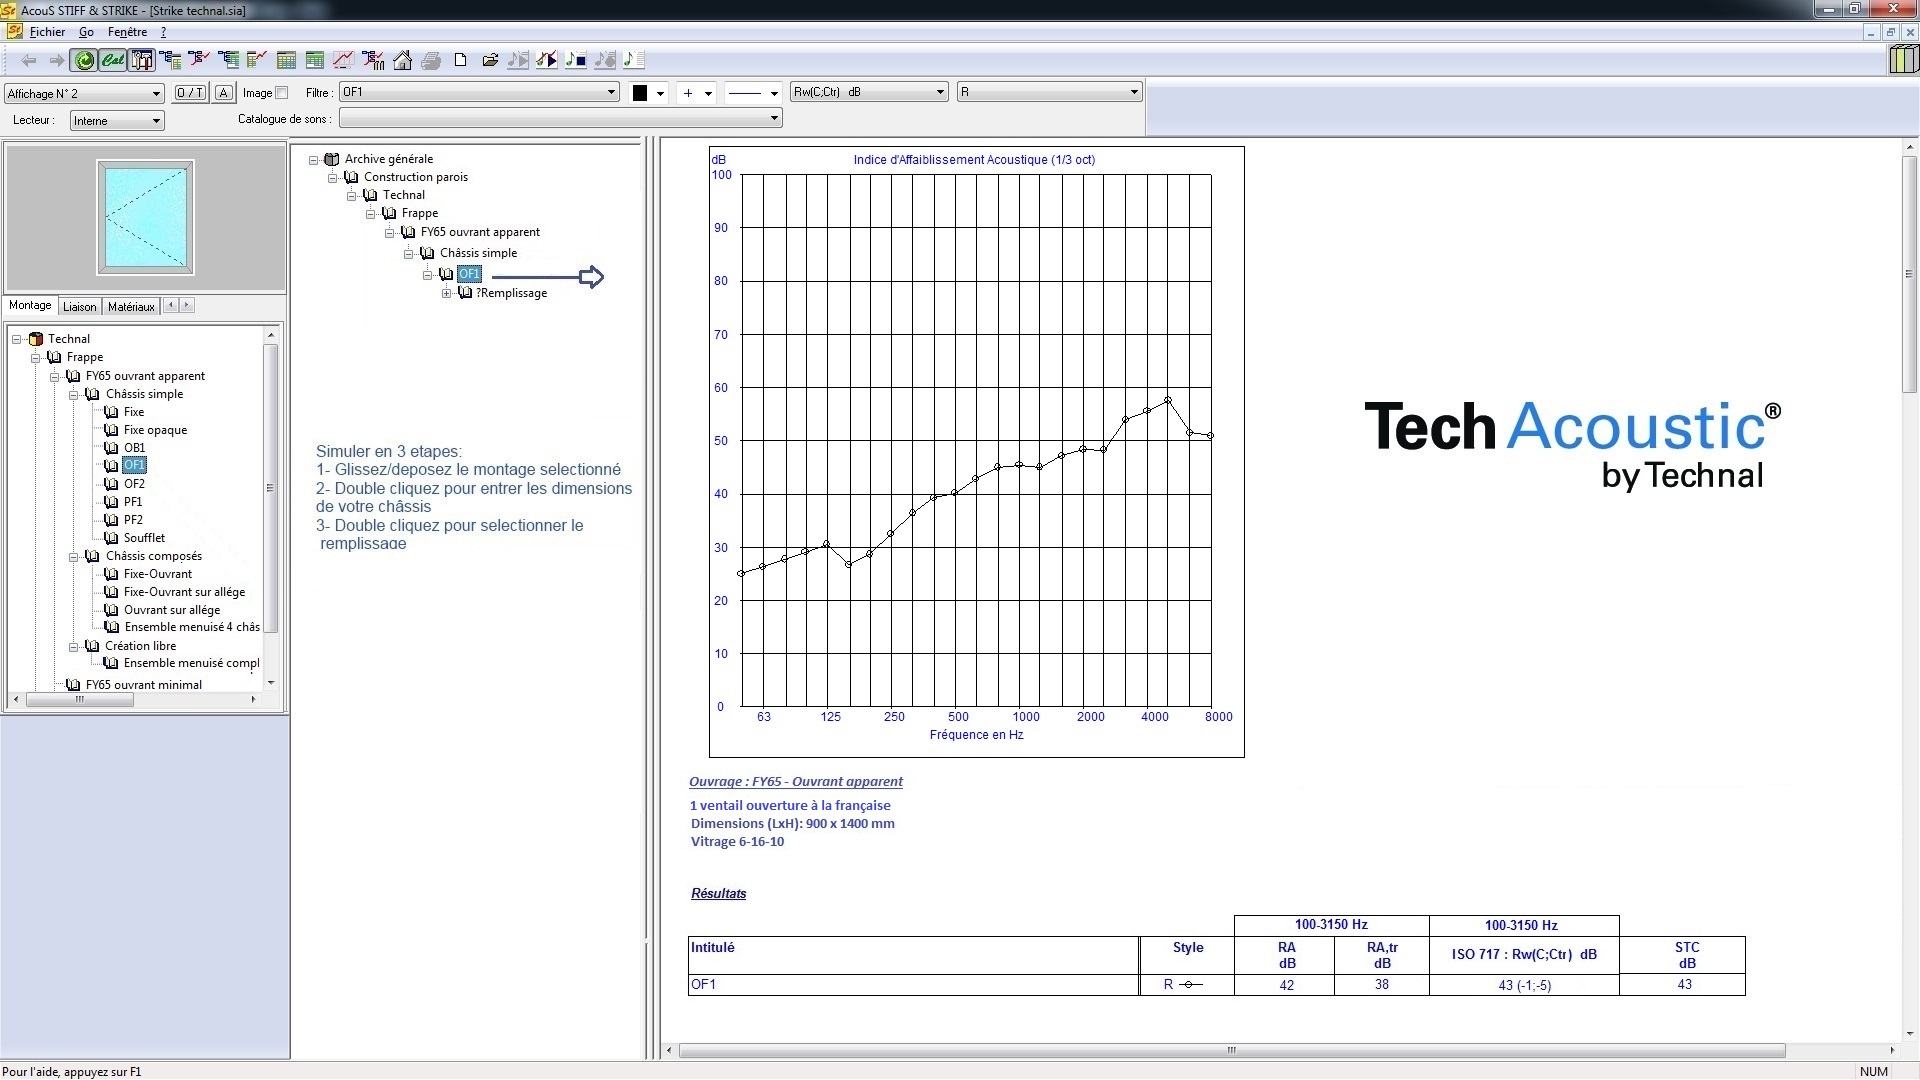This screenshot has width=1920, height=1080.
Task: Click the books icon at toolbar right
Action: coord(1903,60)
